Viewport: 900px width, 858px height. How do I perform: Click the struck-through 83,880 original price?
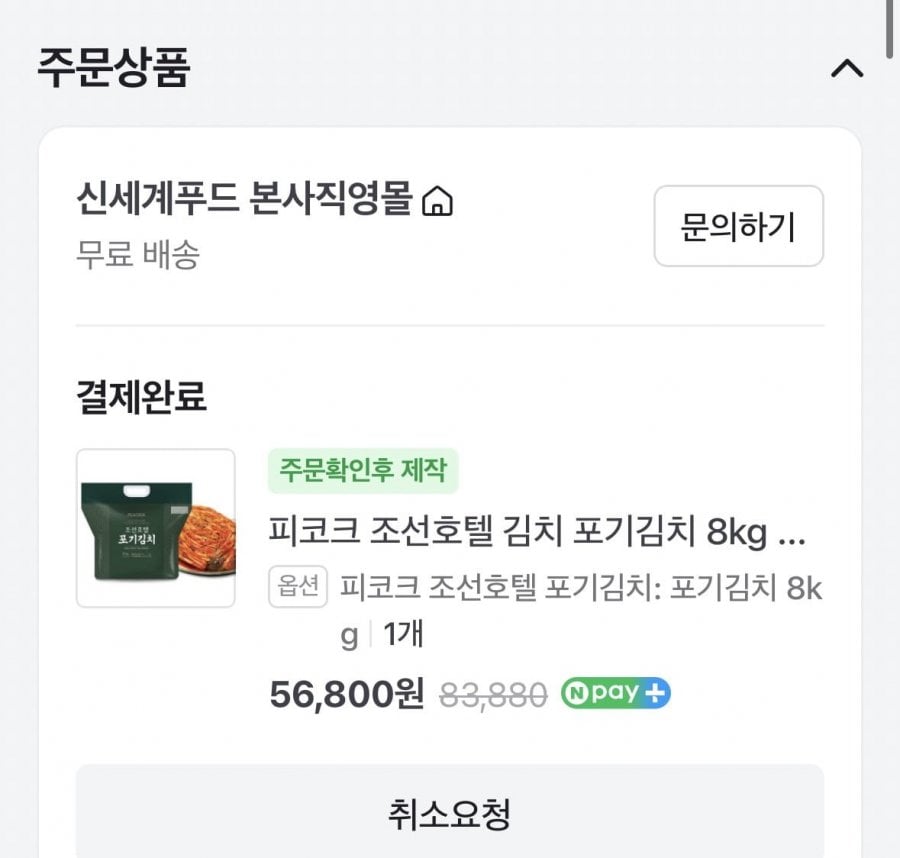click(x=493, y=694)
